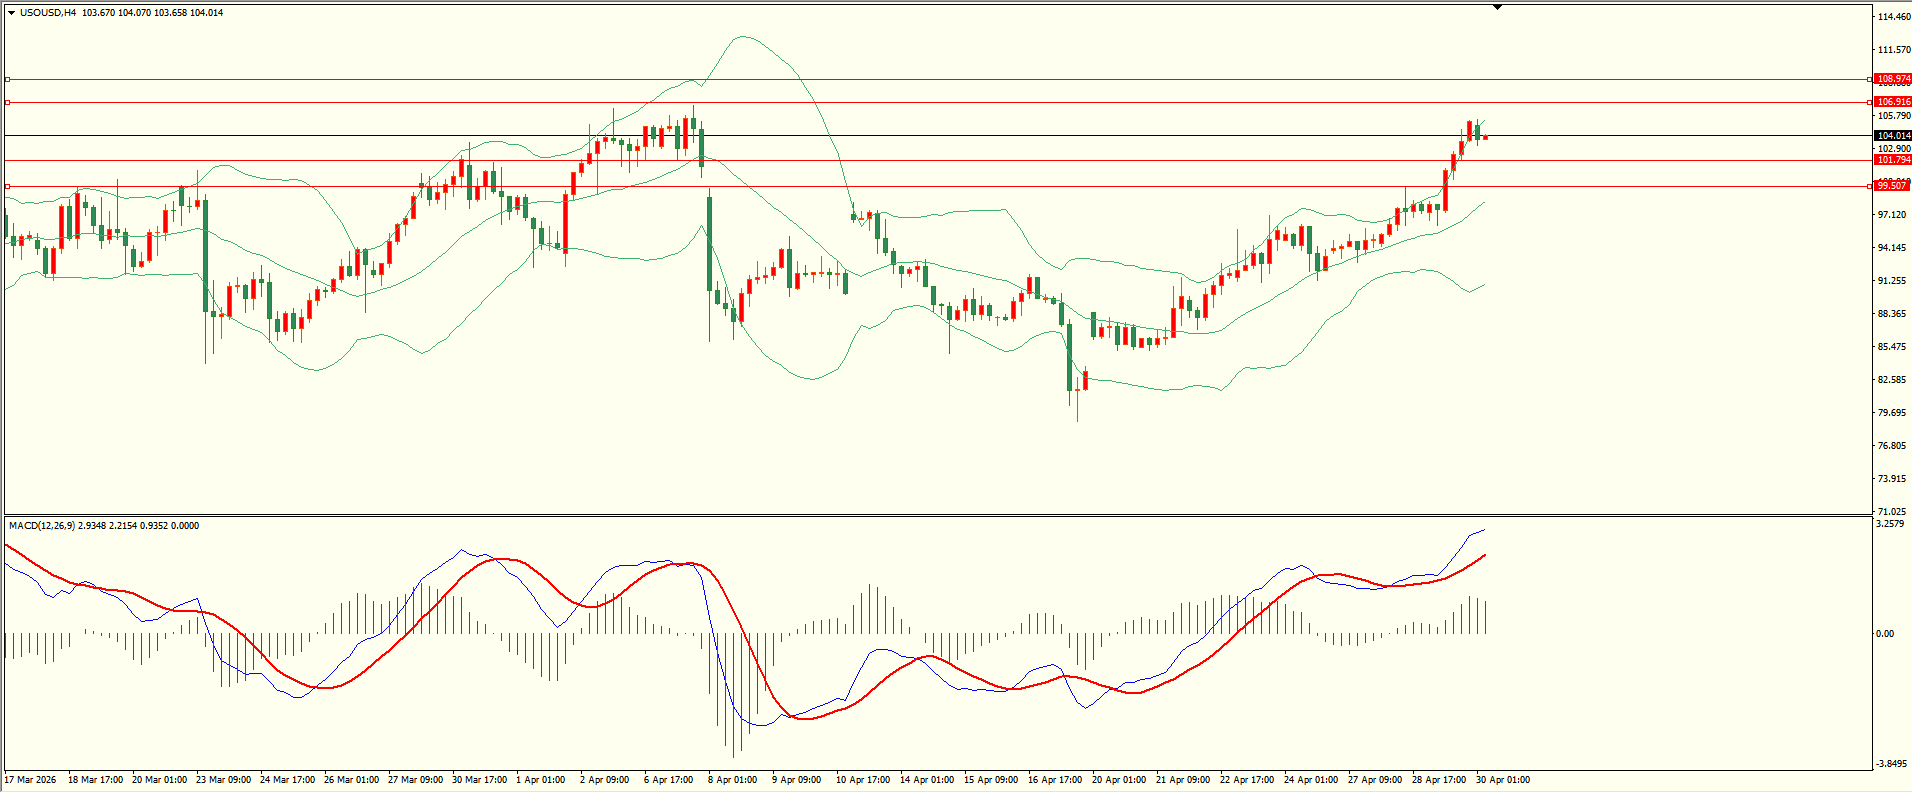Click the black 104.014 current price label
Image resolution: width=1912 pixels, height=793 pixels.
coord(1892,136)
